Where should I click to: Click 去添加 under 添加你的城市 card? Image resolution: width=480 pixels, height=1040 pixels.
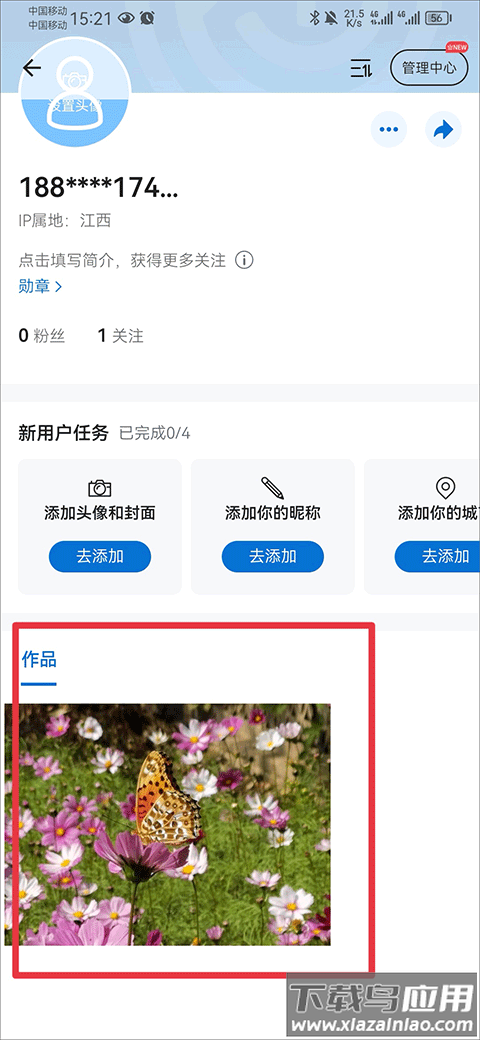point(438,556)
